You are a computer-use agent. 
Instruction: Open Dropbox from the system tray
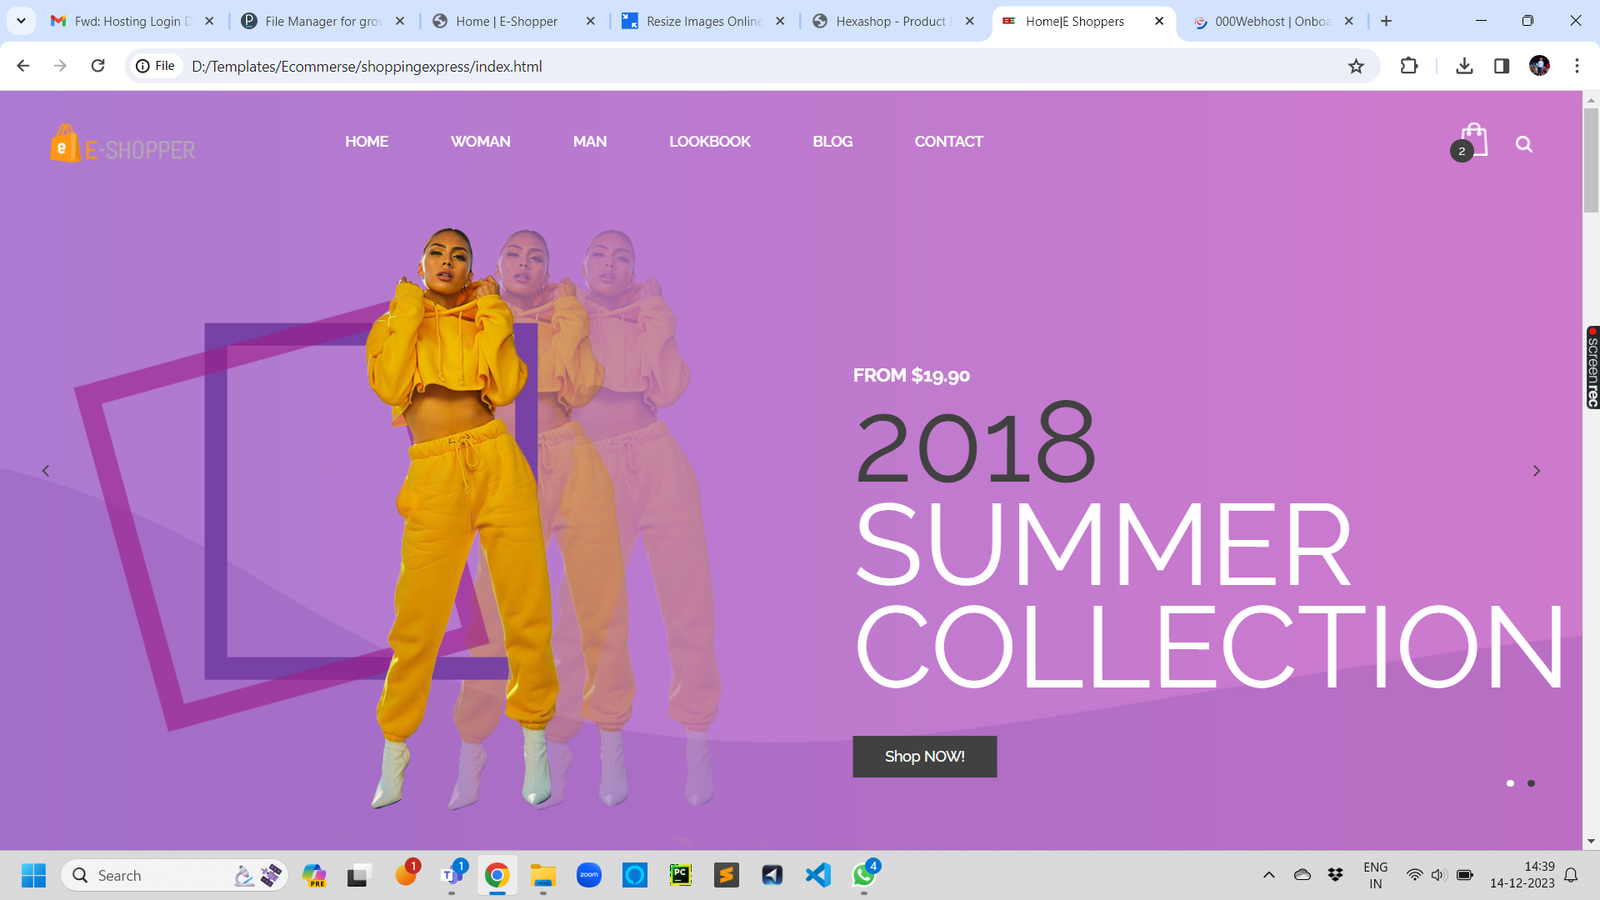point(1337,874)
